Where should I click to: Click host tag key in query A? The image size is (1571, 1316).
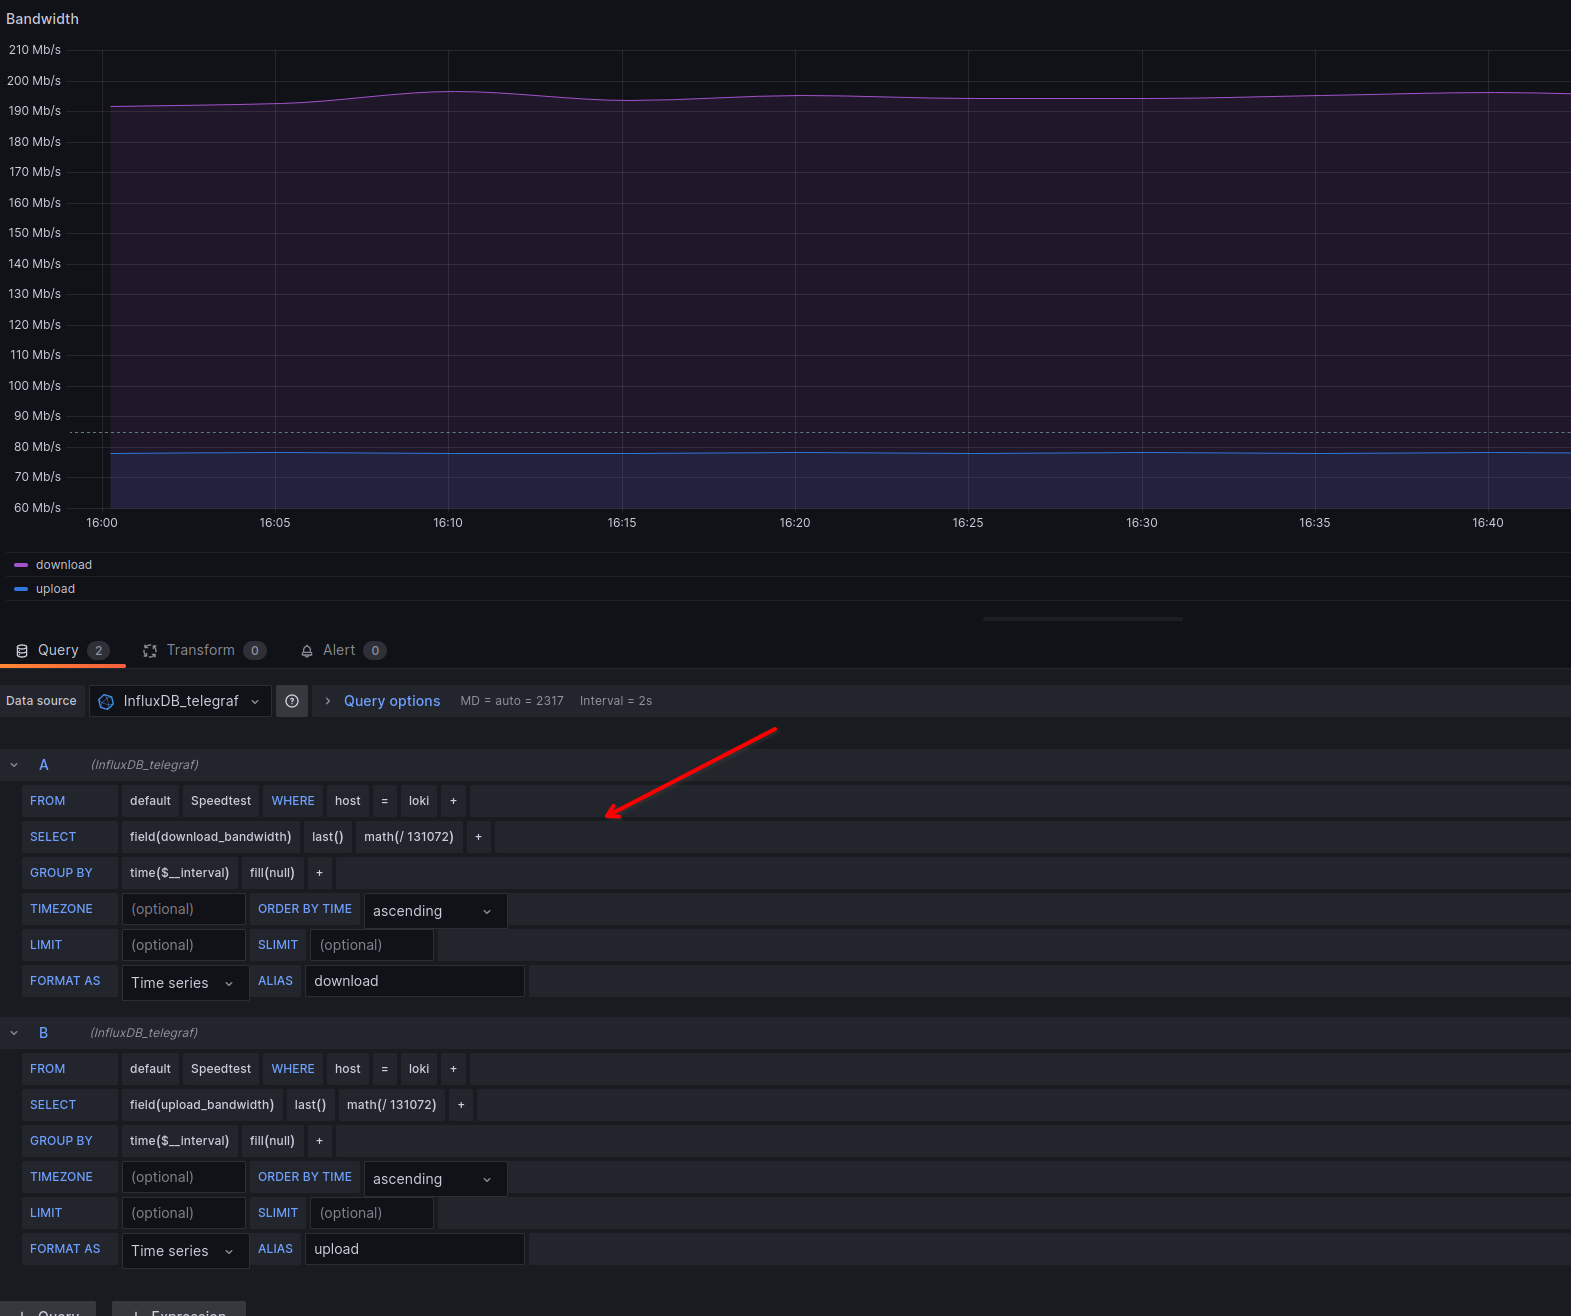pyautogui.click(x=348, y=801)
